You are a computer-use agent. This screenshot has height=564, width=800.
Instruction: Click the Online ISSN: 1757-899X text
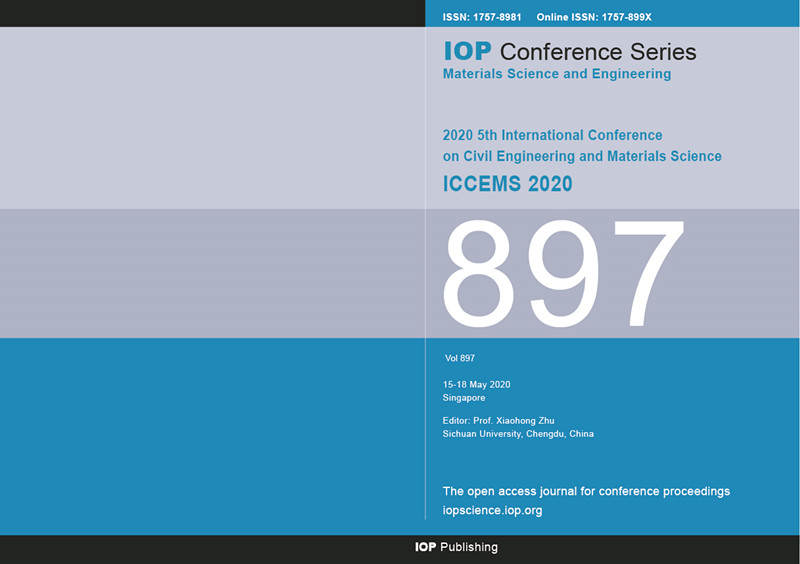click(x=594, y=17)
